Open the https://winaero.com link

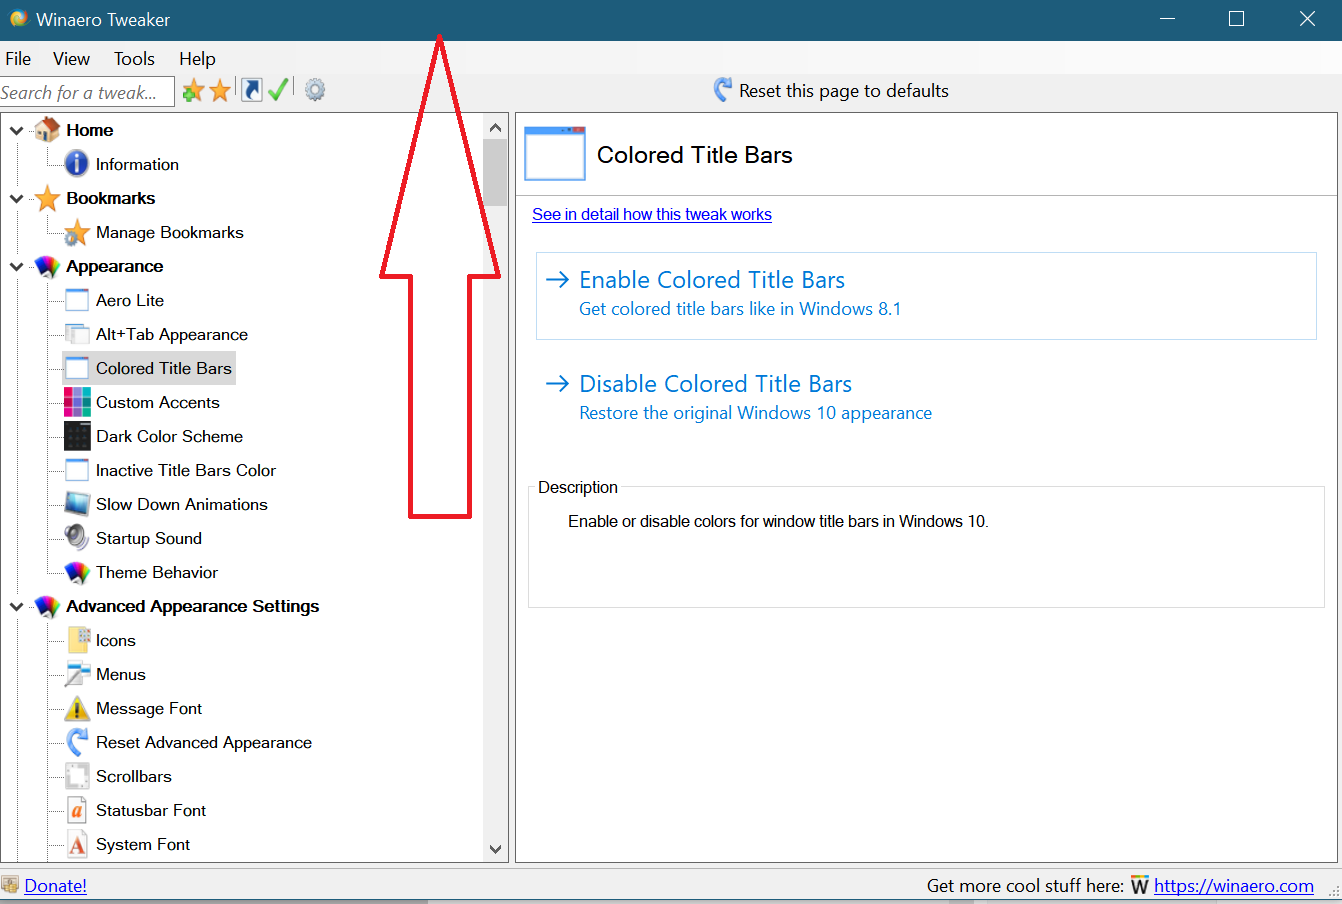pos(1234,886)
